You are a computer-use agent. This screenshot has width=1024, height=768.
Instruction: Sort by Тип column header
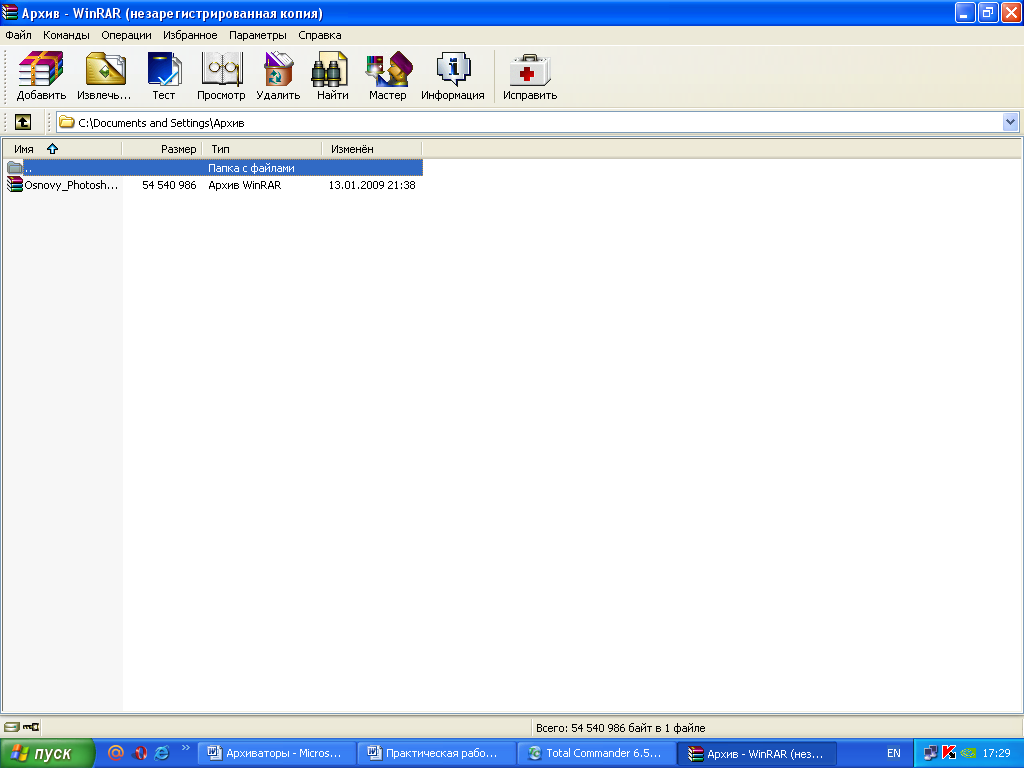coord(262,149)
